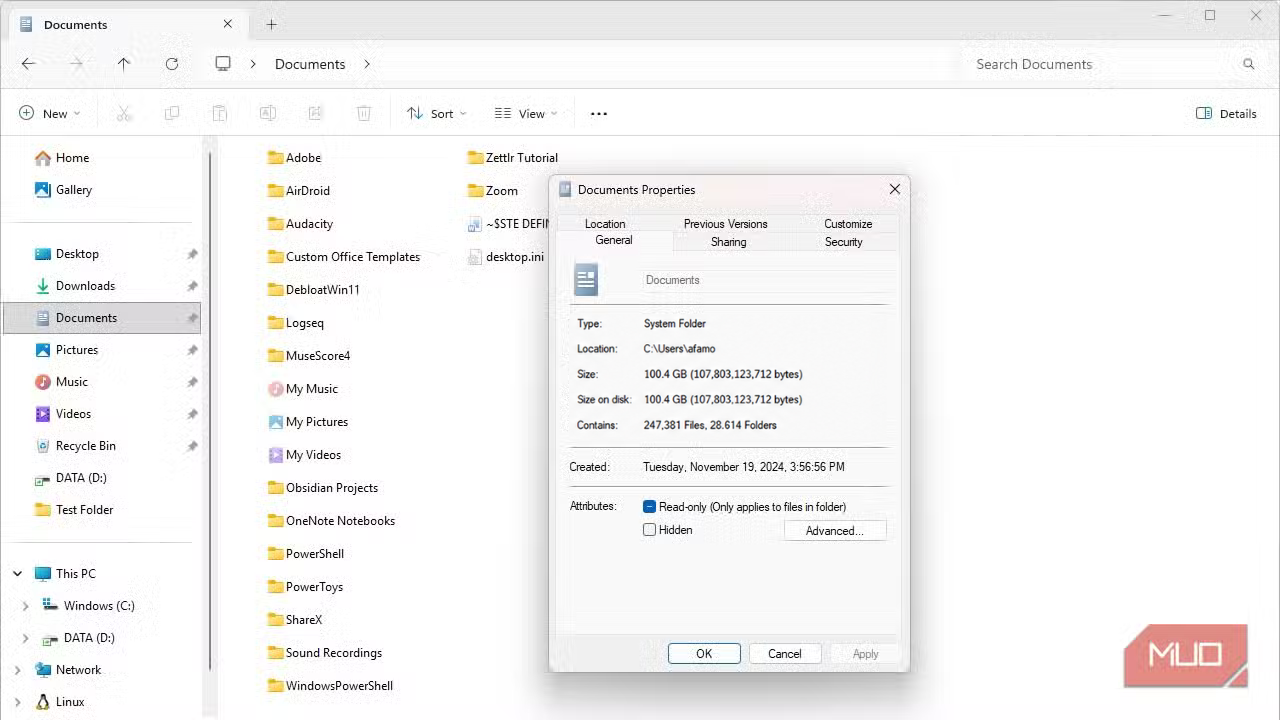Viewport: 1280px width, 720px height.
Task: Go up one folder level arrow
Action: pyautogui.click(x=124, y=64)
